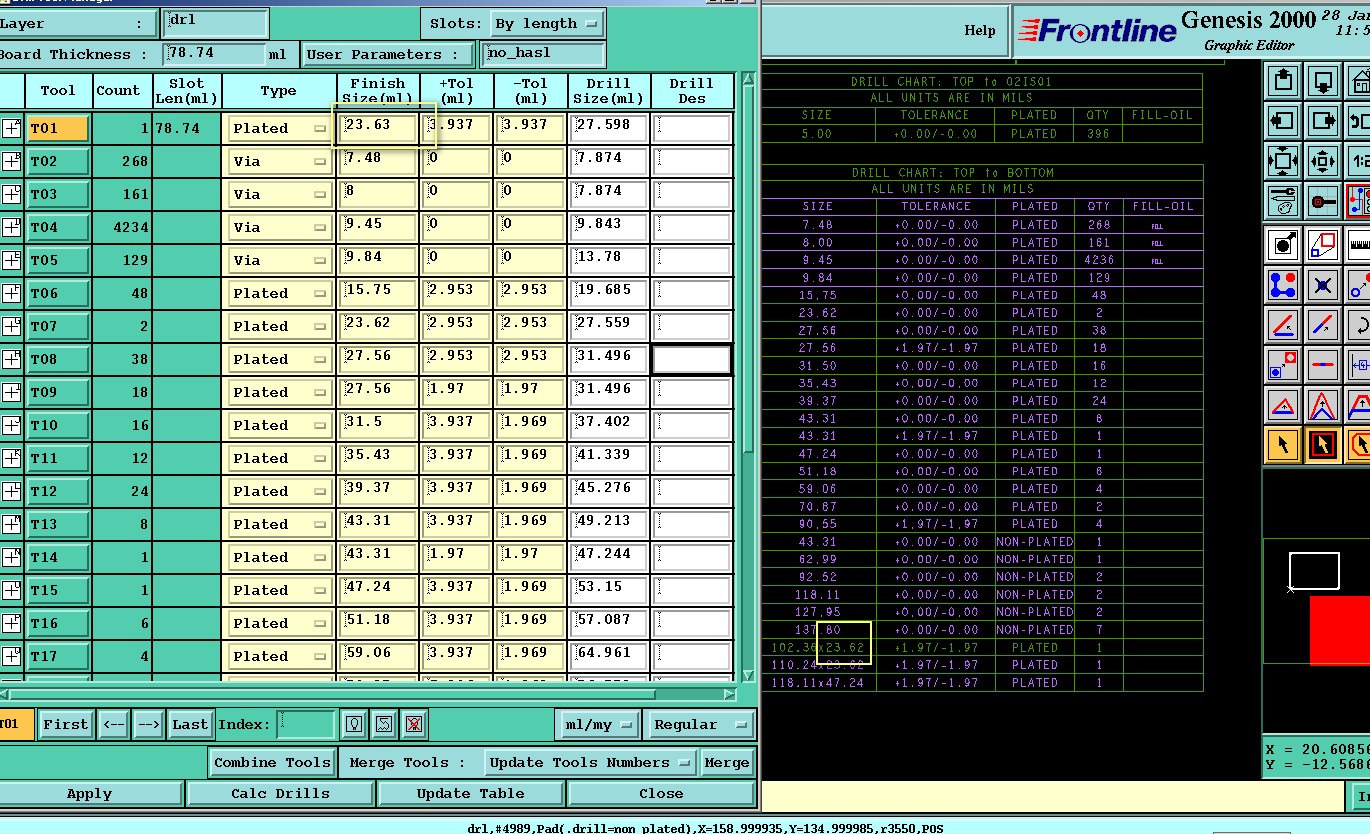Image resolution: width=1370 pixels, height=834 pixels.
Task: Open the Via type dropdown for T02
Action: point(280,161)
